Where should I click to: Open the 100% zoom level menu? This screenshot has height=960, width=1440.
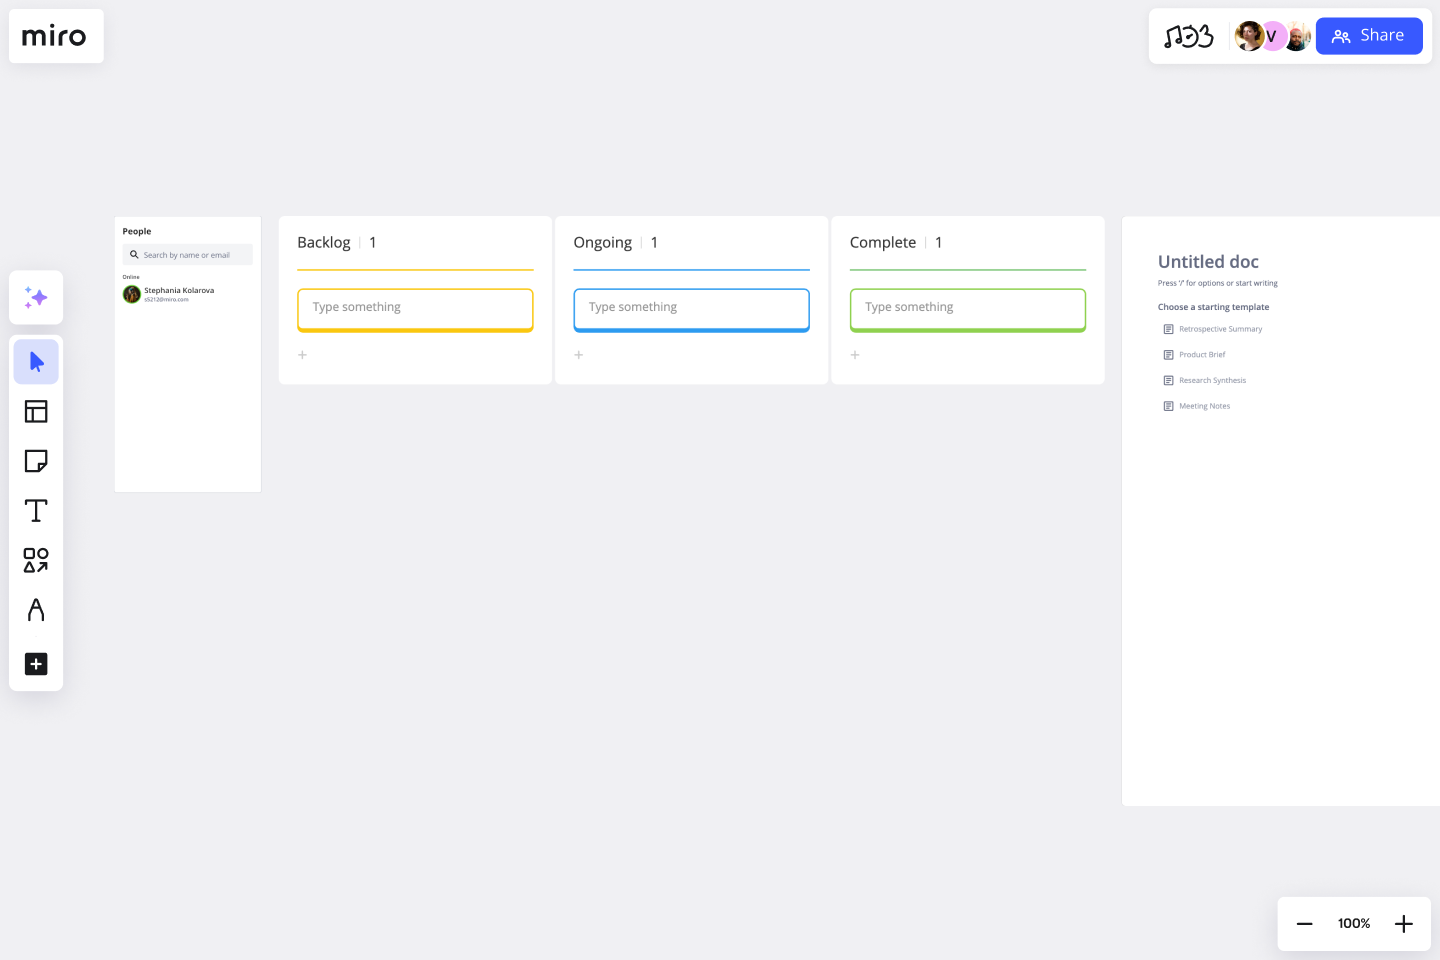tap(1354, 924)
